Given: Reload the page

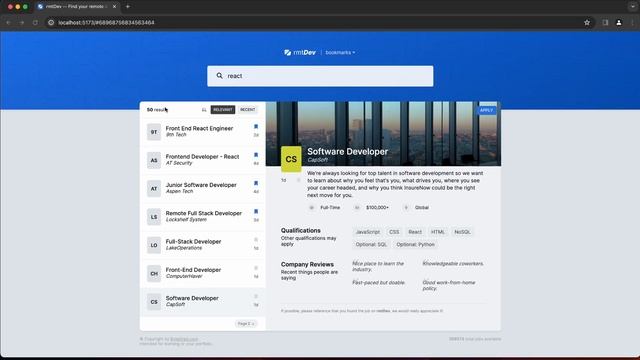Looking at the screenshot, I should point(35,22).
